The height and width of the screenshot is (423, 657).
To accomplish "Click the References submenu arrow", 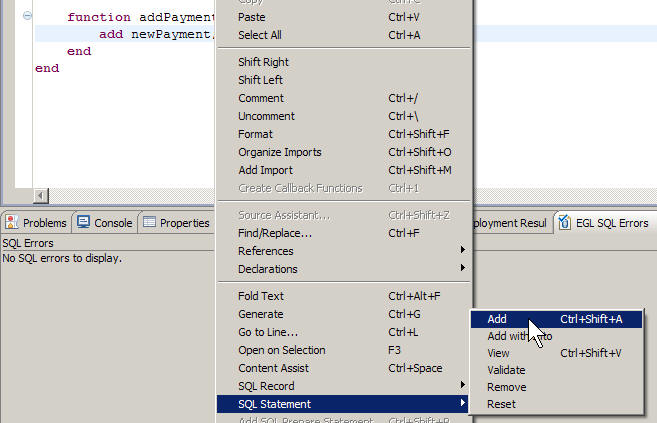I will 463,250.
